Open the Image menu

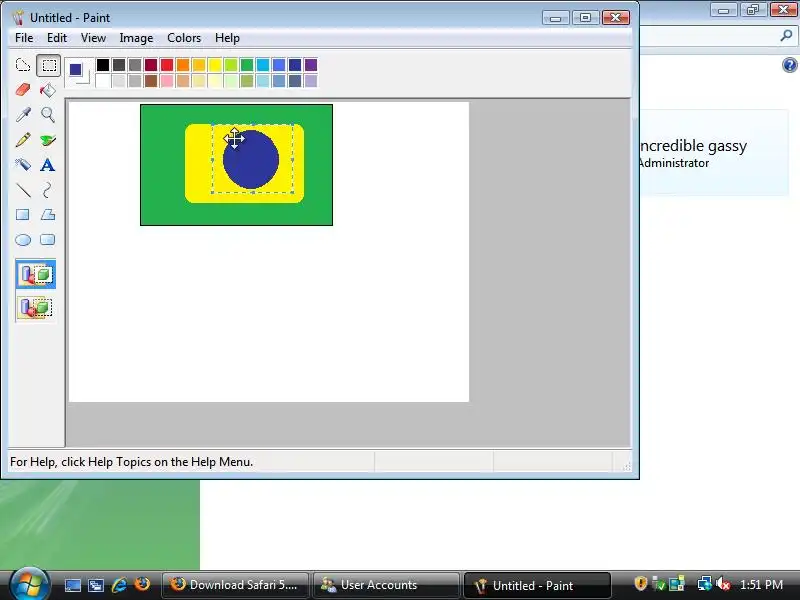[136, 38]
